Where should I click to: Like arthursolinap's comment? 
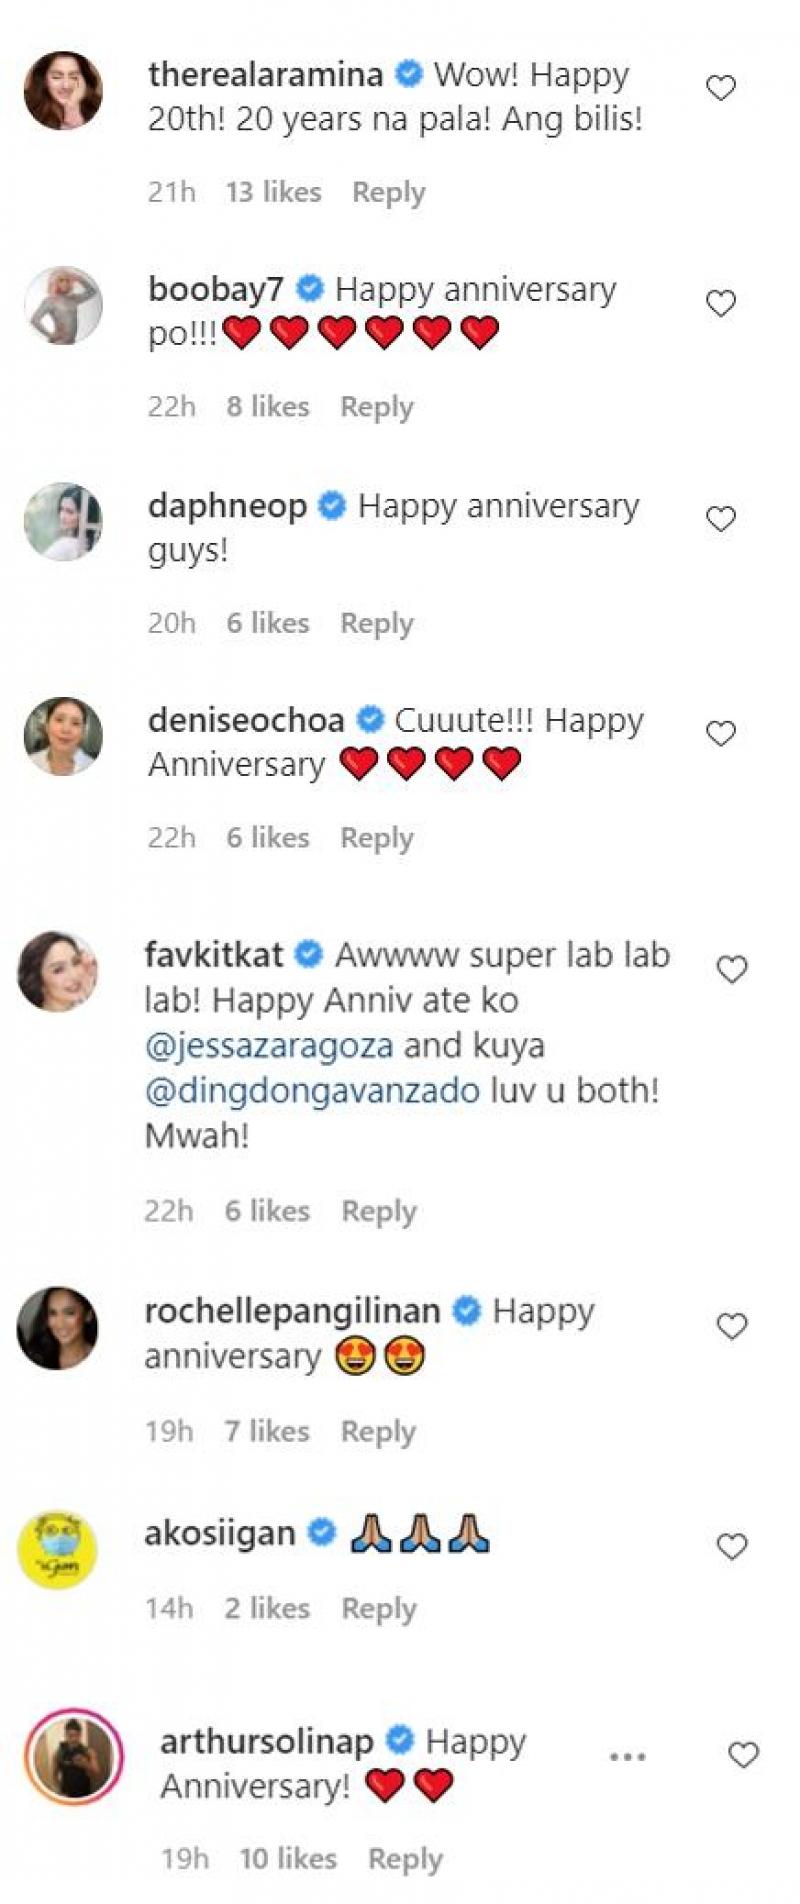tap(743, 1755)
